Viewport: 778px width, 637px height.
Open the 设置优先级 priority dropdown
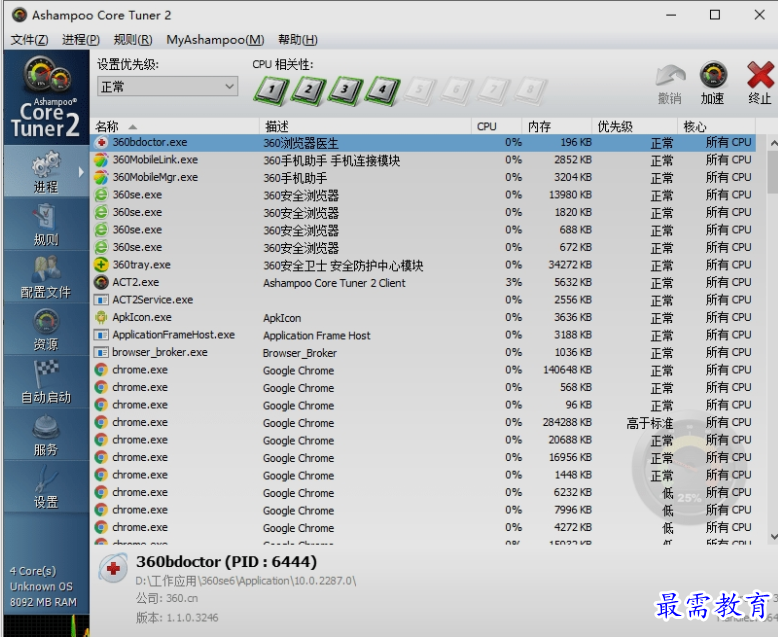point(167,86)
